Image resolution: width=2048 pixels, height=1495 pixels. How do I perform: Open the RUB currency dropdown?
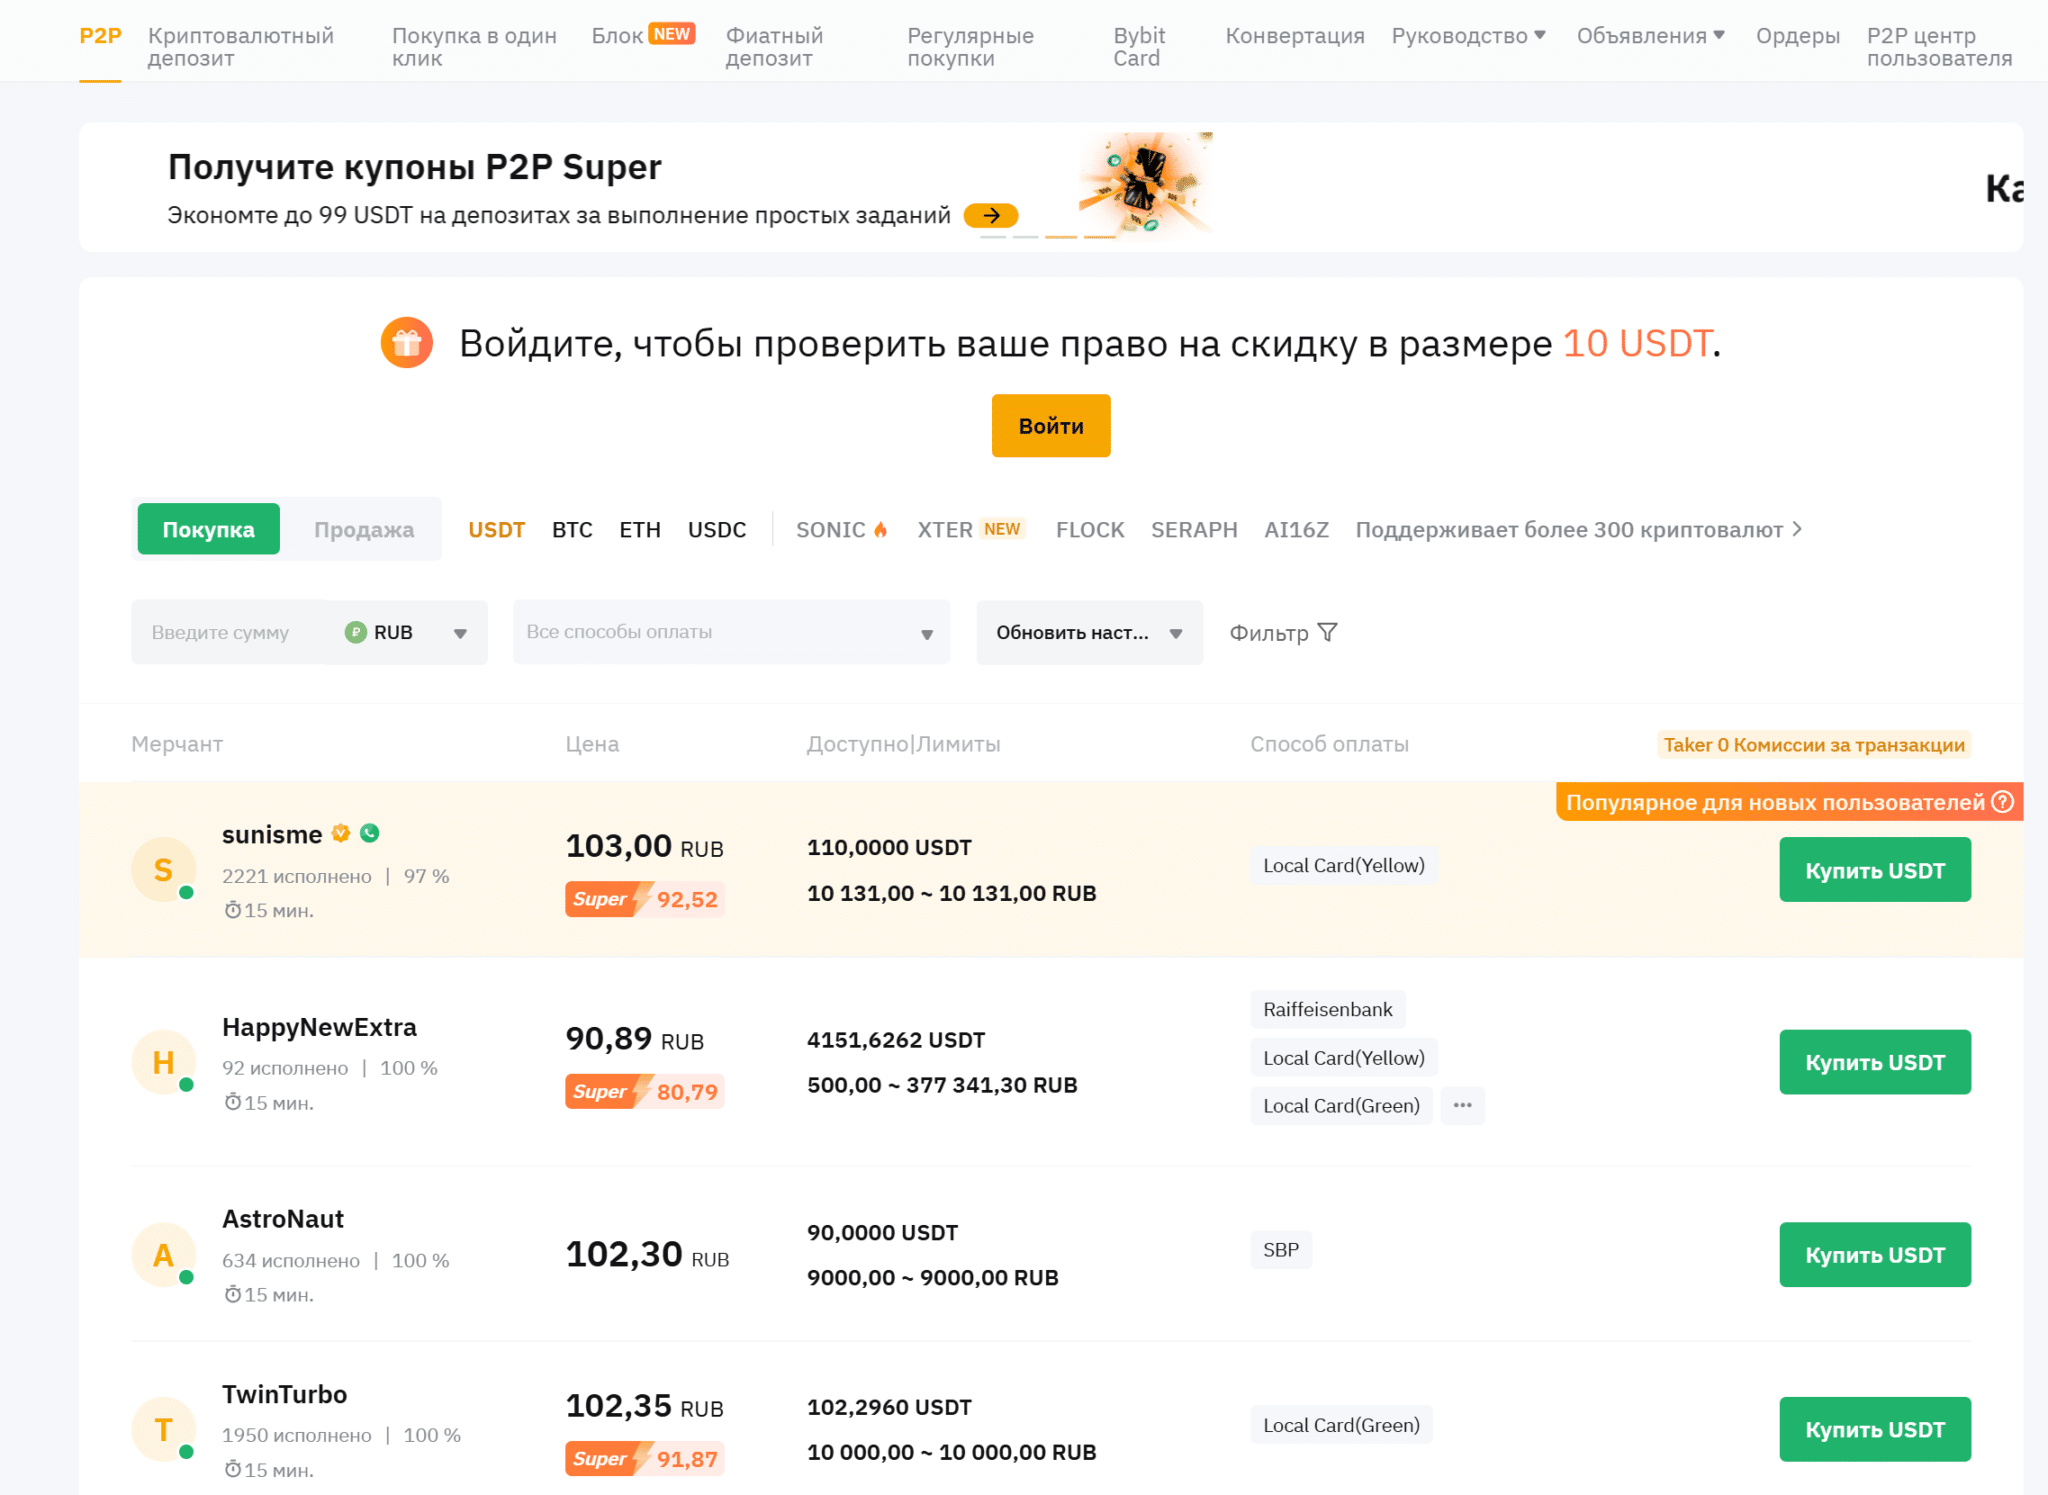click(x=408, y=632)
